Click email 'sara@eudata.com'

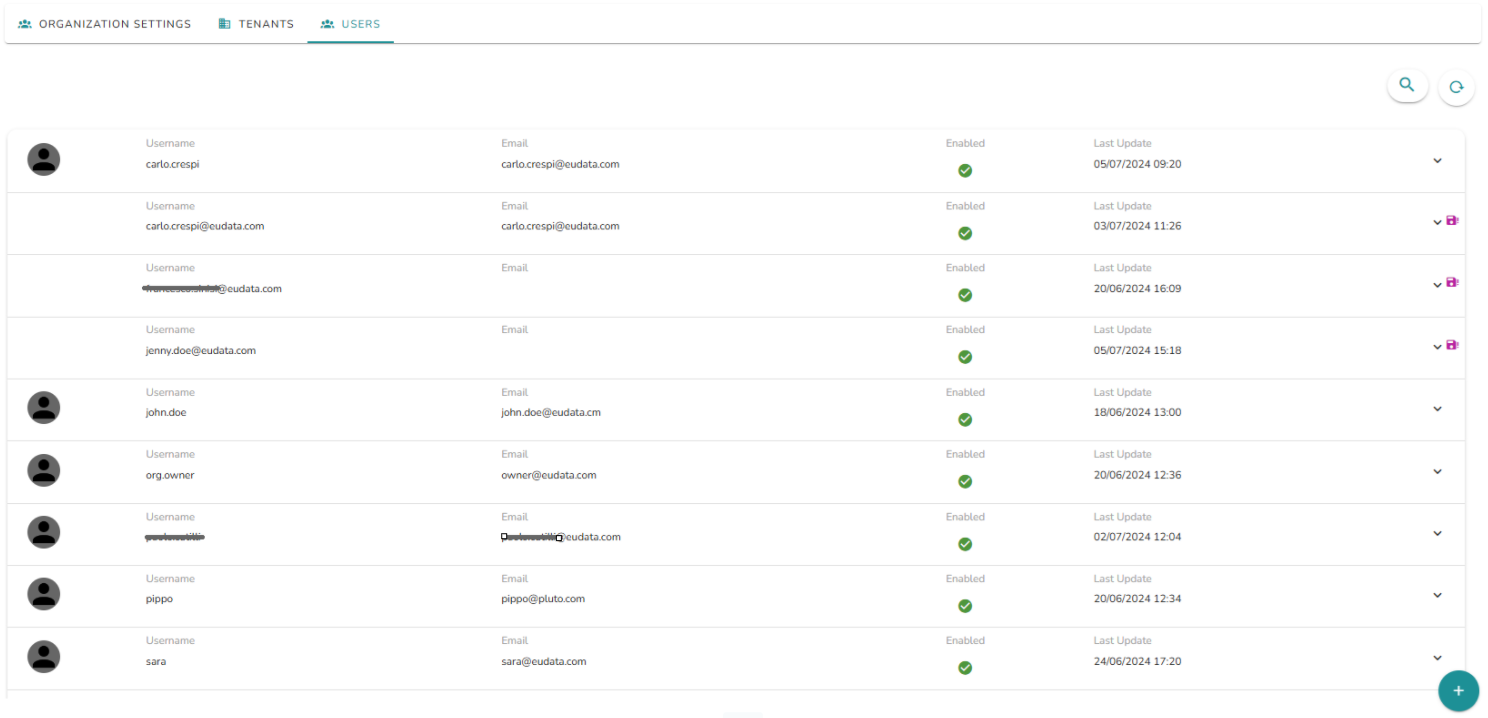click(544, 661)
